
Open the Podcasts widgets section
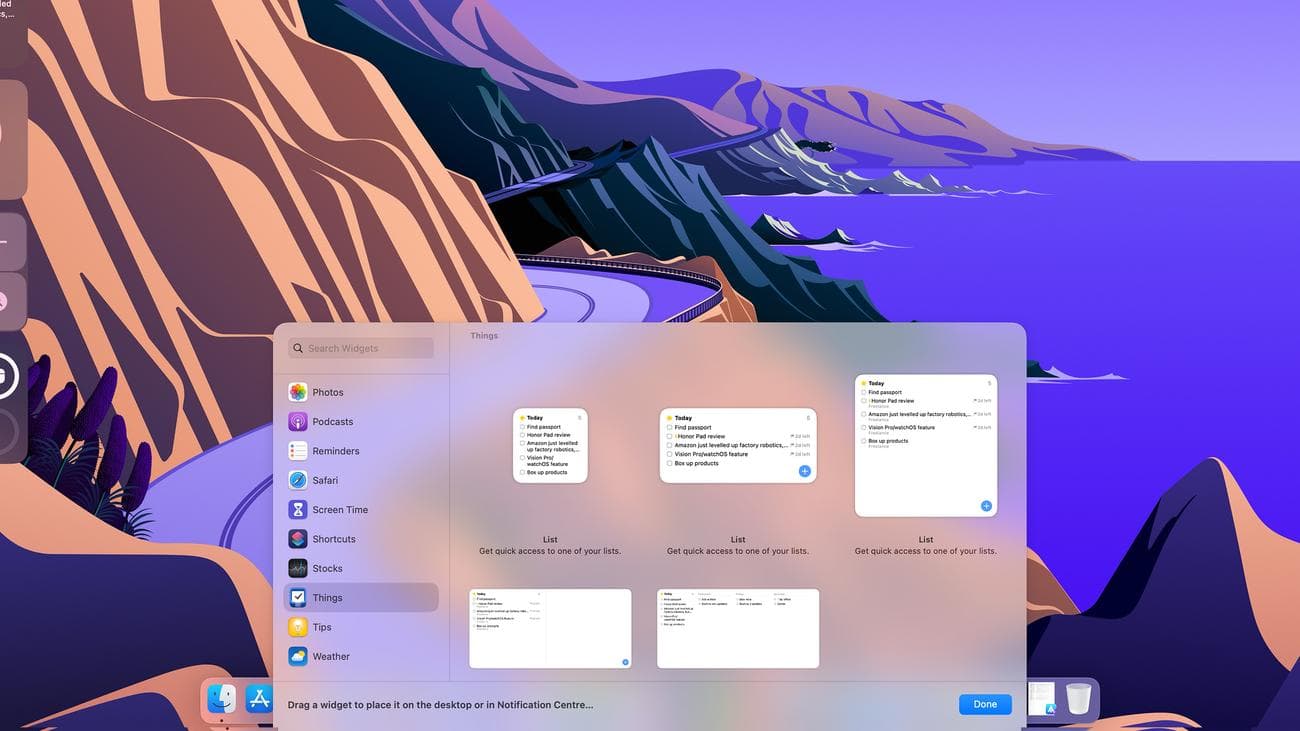coord(333,421)
